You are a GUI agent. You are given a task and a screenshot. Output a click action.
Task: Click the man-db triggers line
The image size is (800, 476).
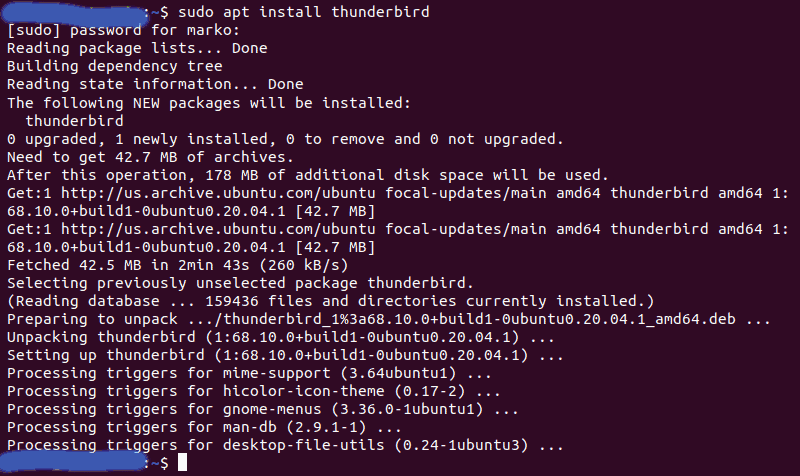204,427
